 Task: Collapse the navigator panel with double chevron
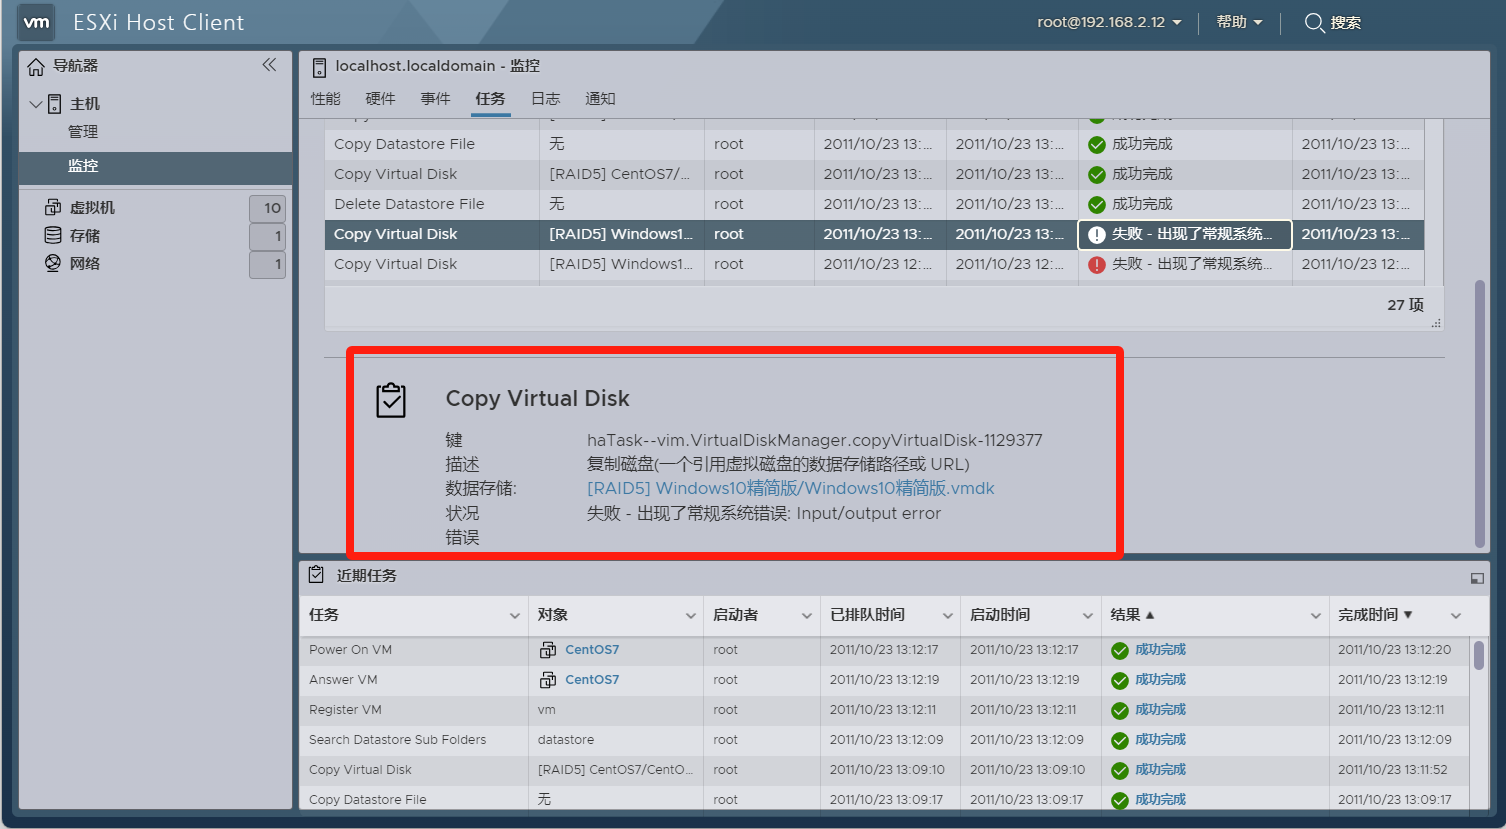click(x=269, y=65)
